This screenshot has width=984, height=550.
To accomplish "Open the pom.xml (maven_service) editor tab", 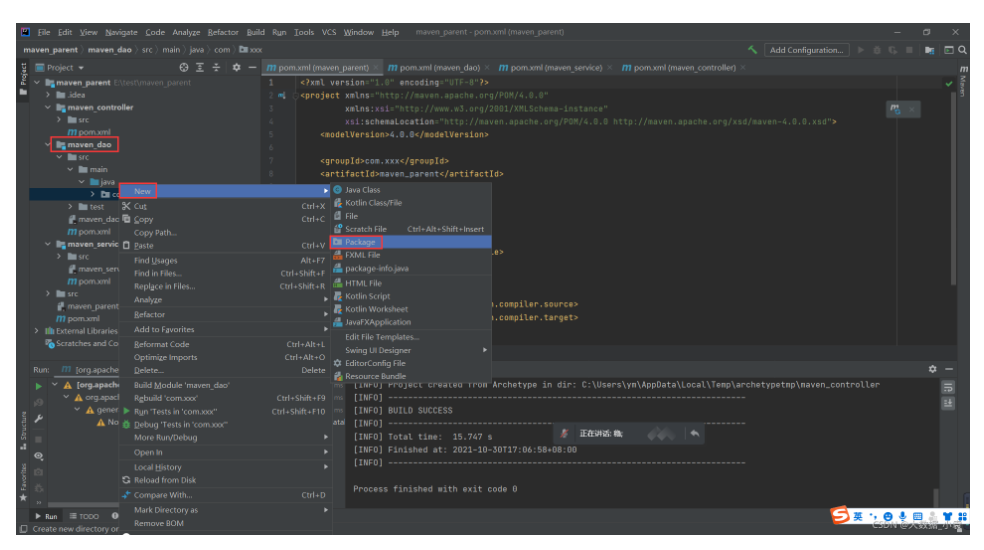I will [557, 68].
